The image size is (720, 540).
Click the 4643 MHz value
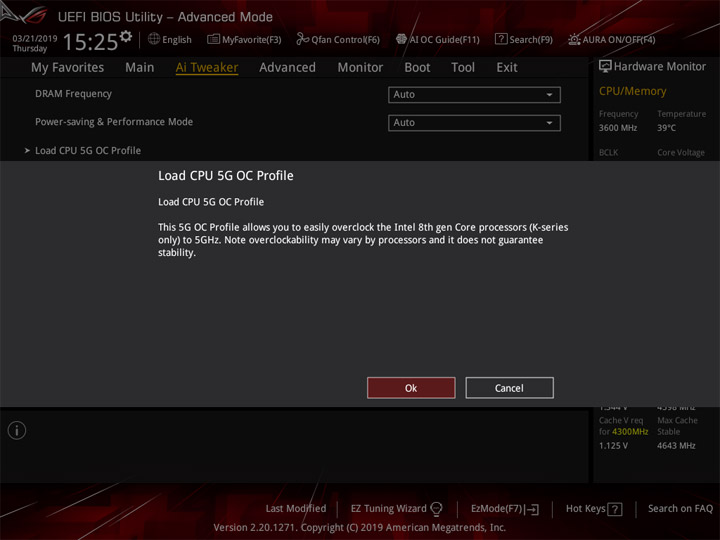point(676,446)
